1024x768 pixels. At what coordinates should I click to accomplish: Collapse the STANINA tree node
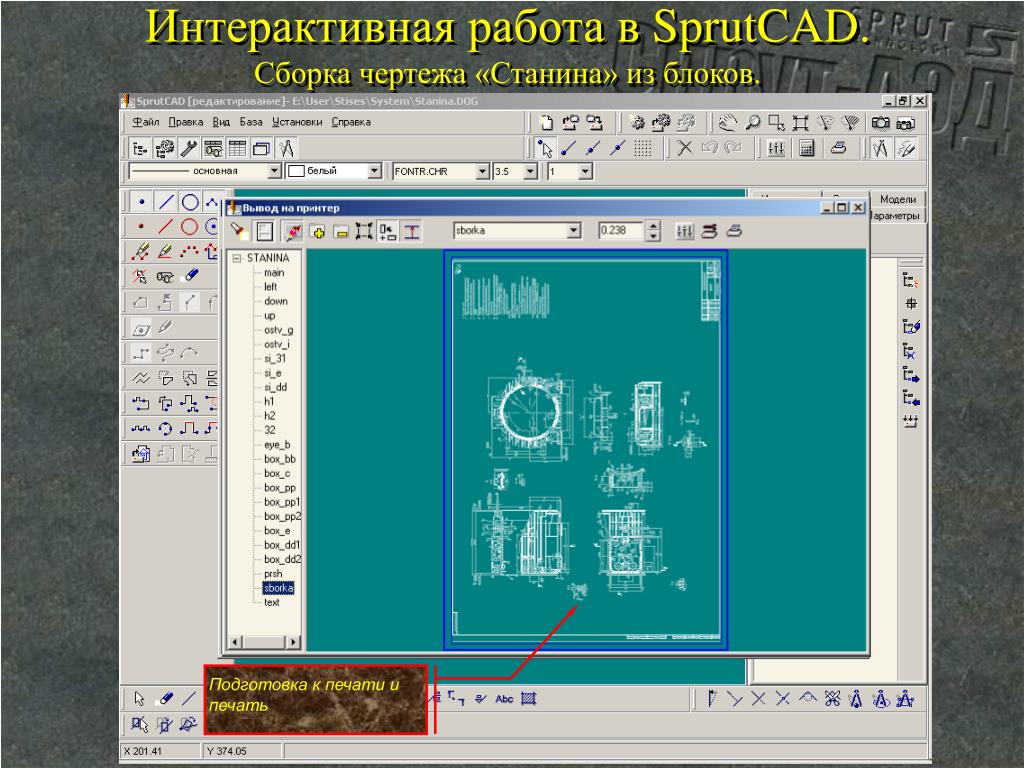pos(236,258)
